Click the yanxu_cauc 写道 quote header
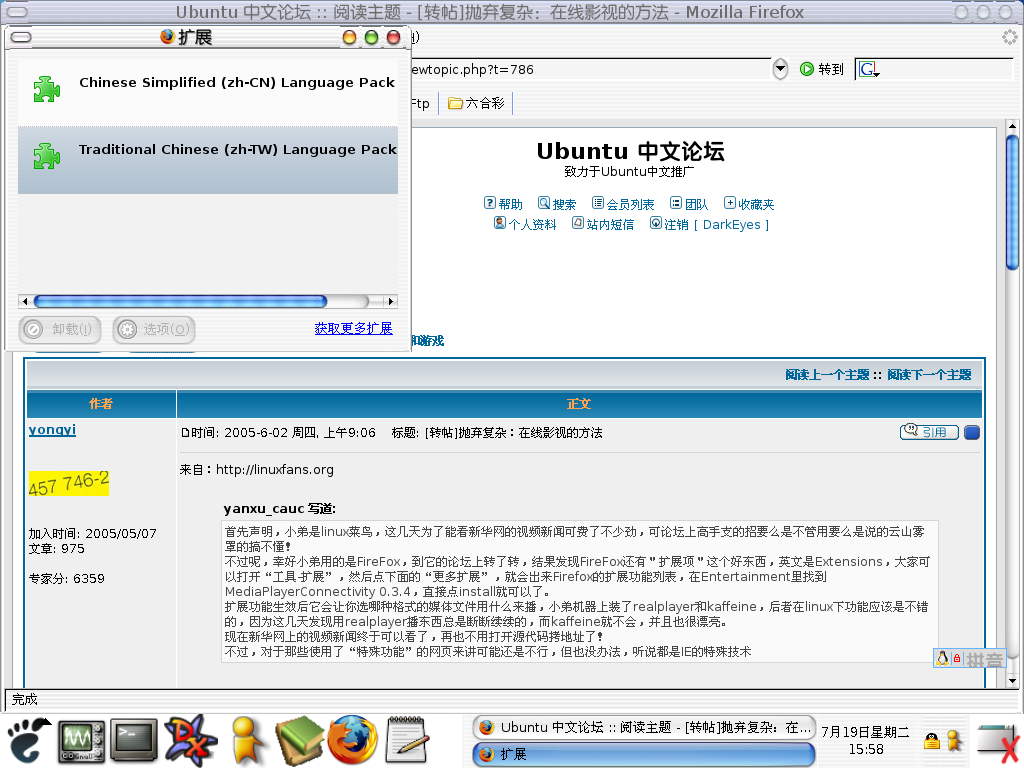This screenshot has width=1024, height=768. 280,509
